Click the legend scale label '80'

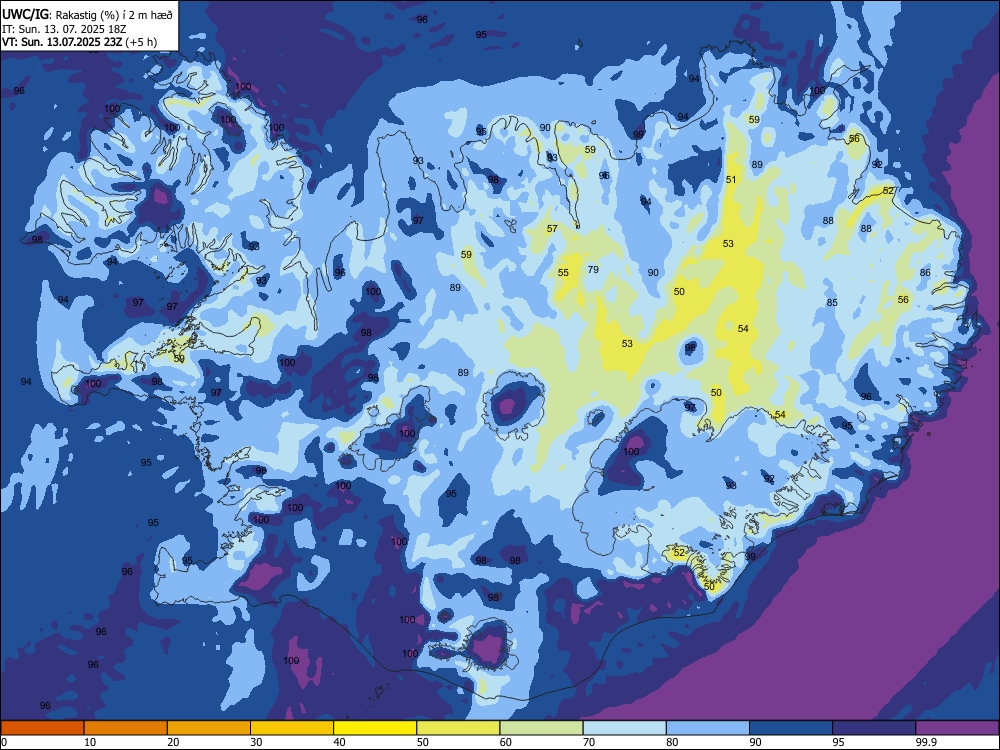coord(672,742)
